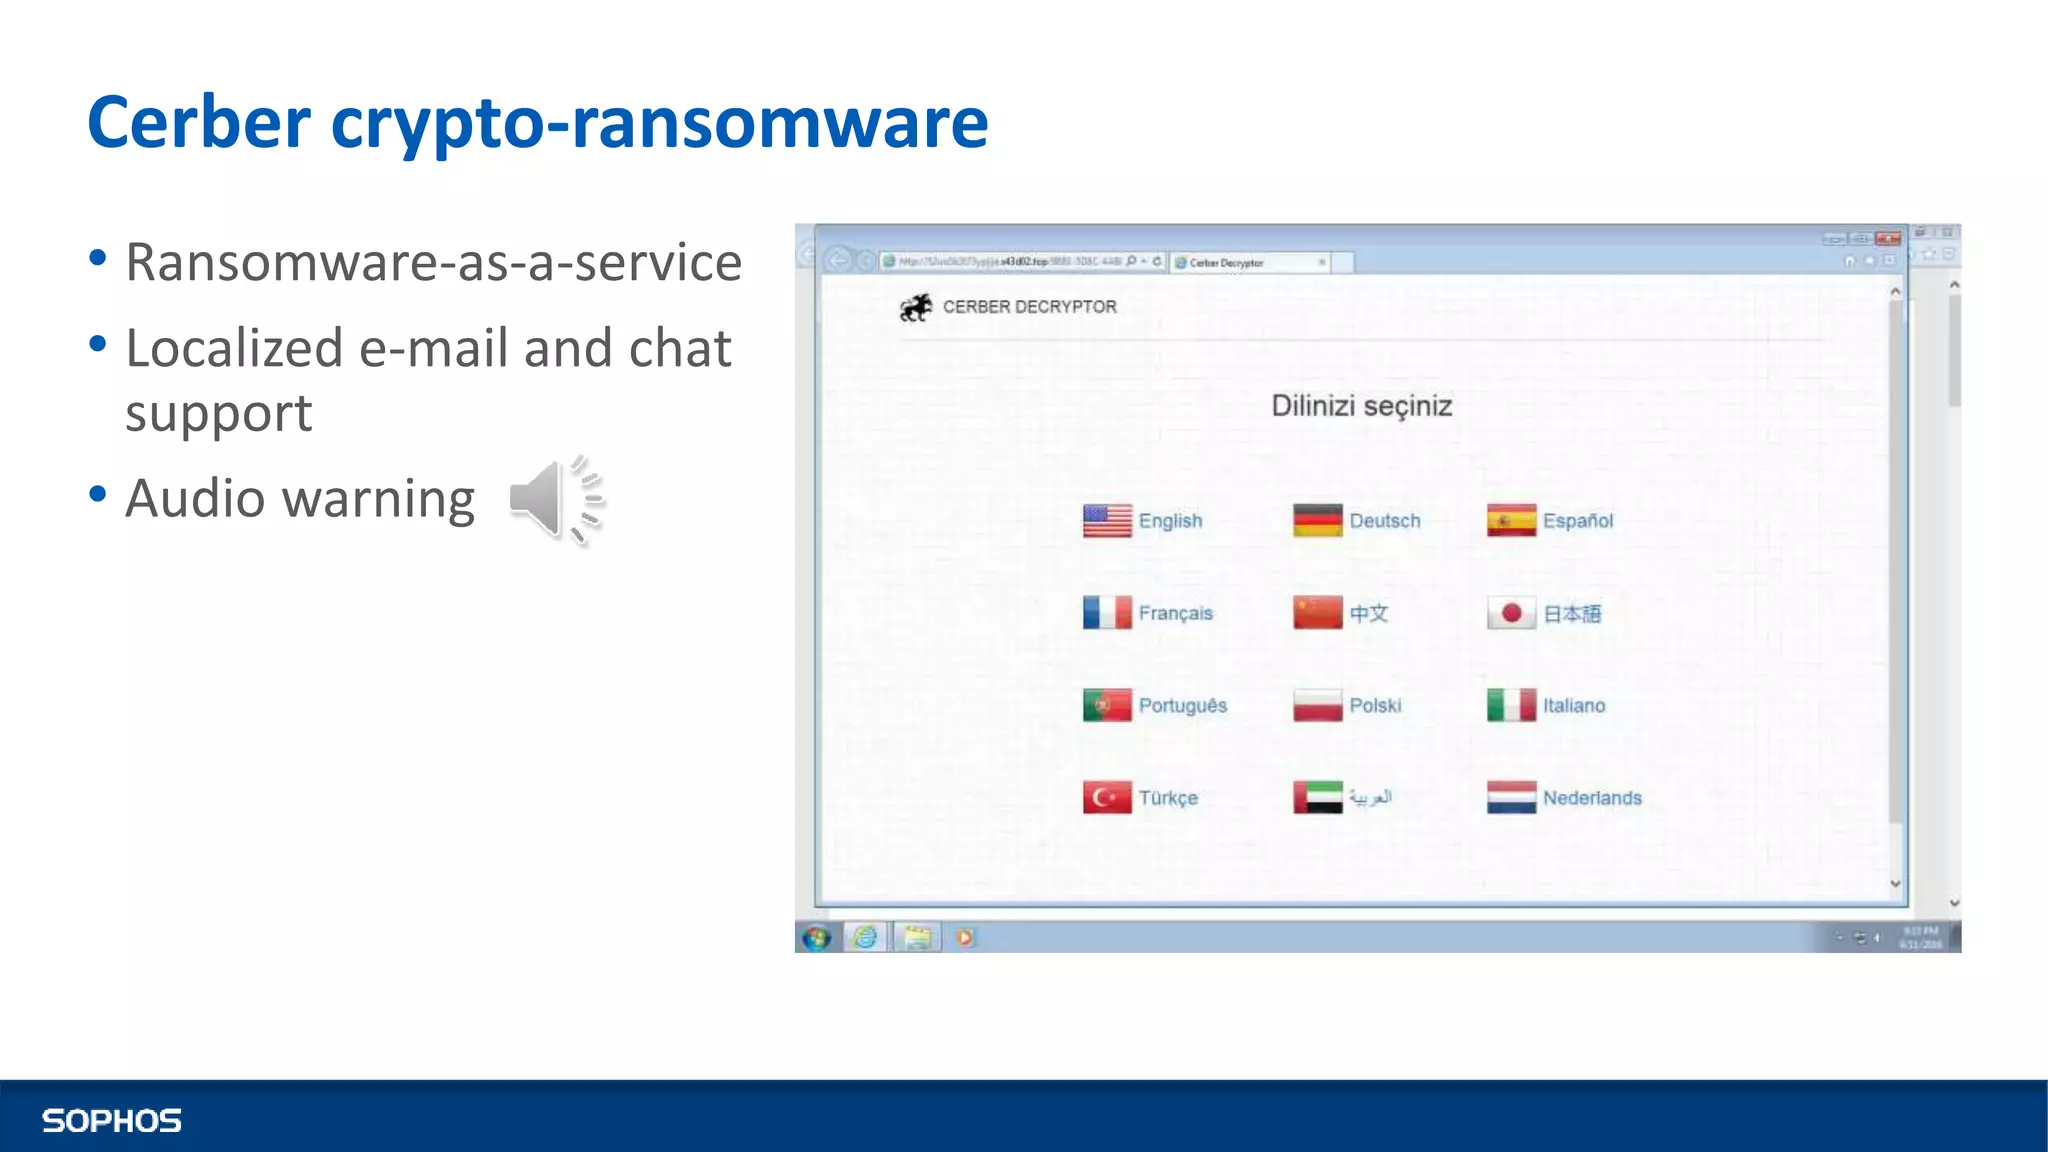The width and height of the screenshot is (2048, 1152).
Task: Click the browser back button
Action: coord(838,261)
